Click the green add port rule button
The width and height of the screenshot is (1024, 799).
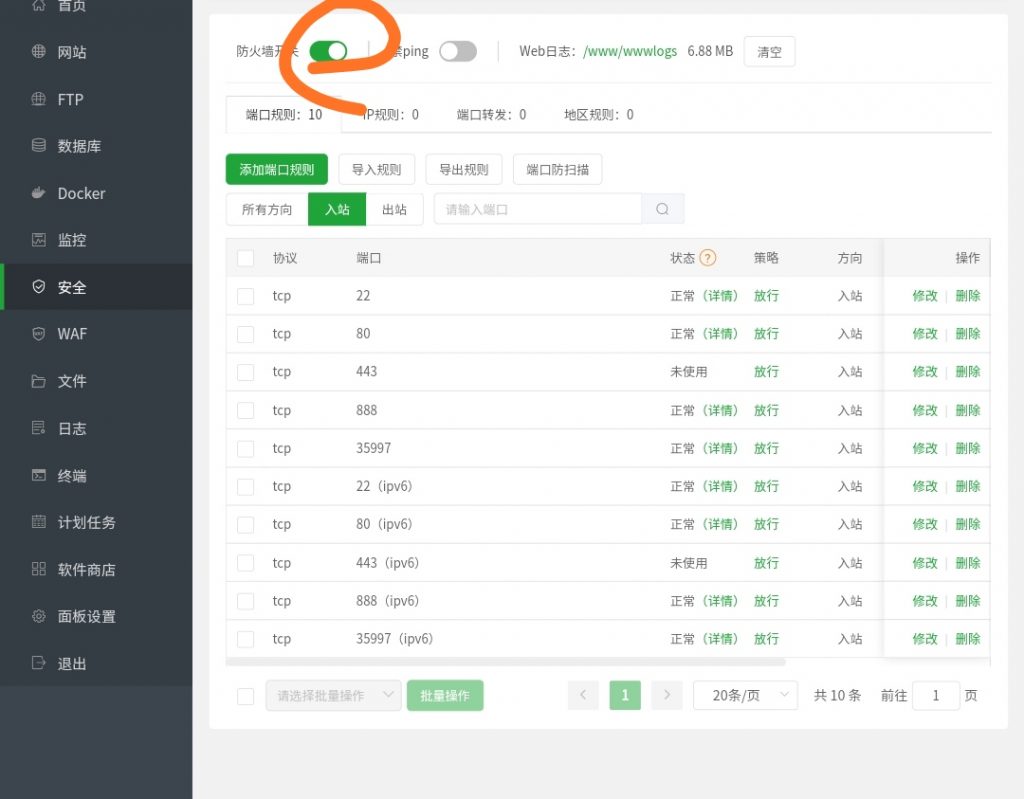click(x=277, y=170)
